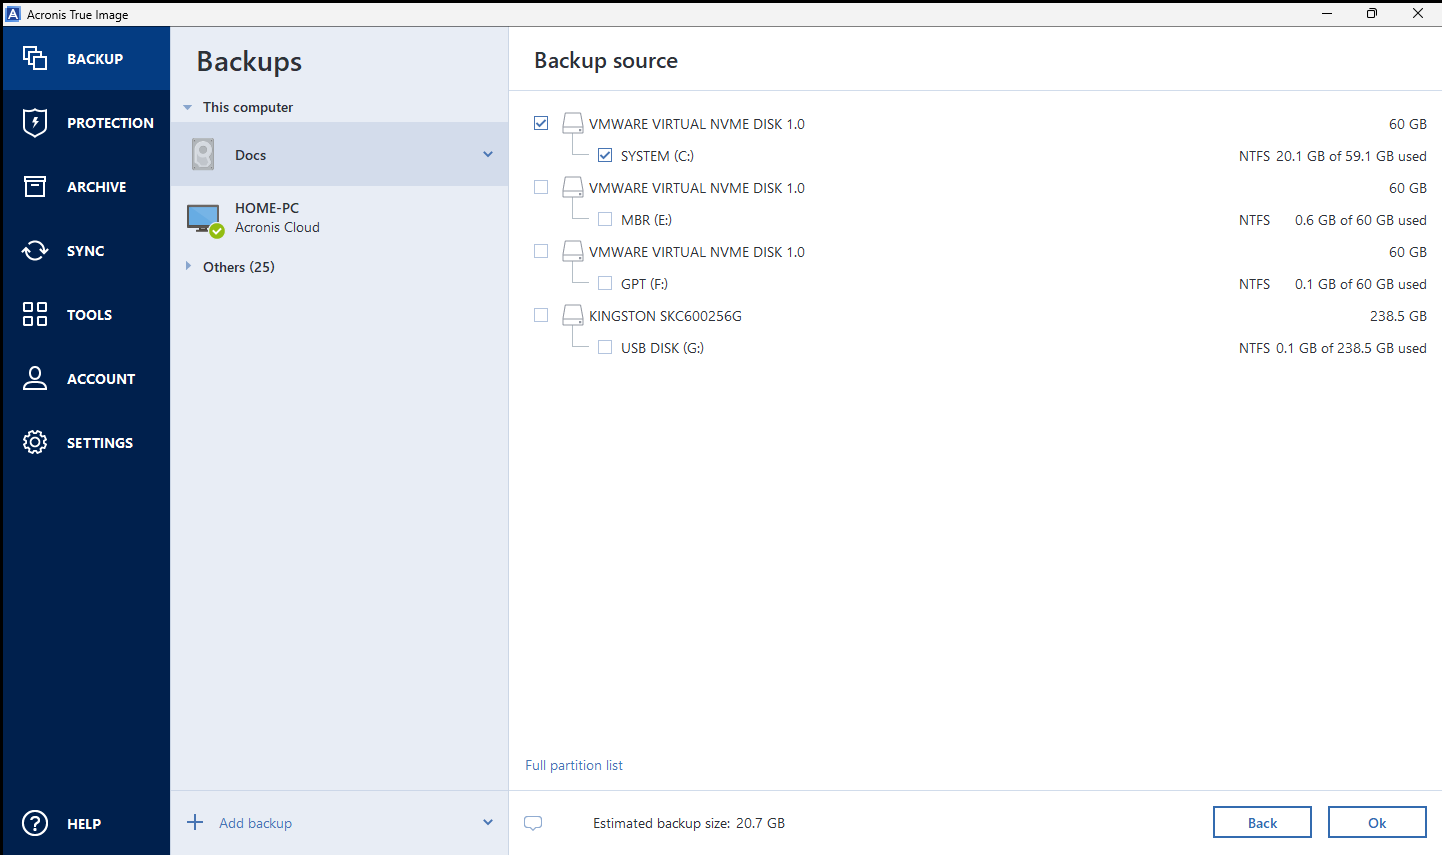Select the Protection shield icon
The width and height of the screenshot is (1442, 855).
pos(34,122)
